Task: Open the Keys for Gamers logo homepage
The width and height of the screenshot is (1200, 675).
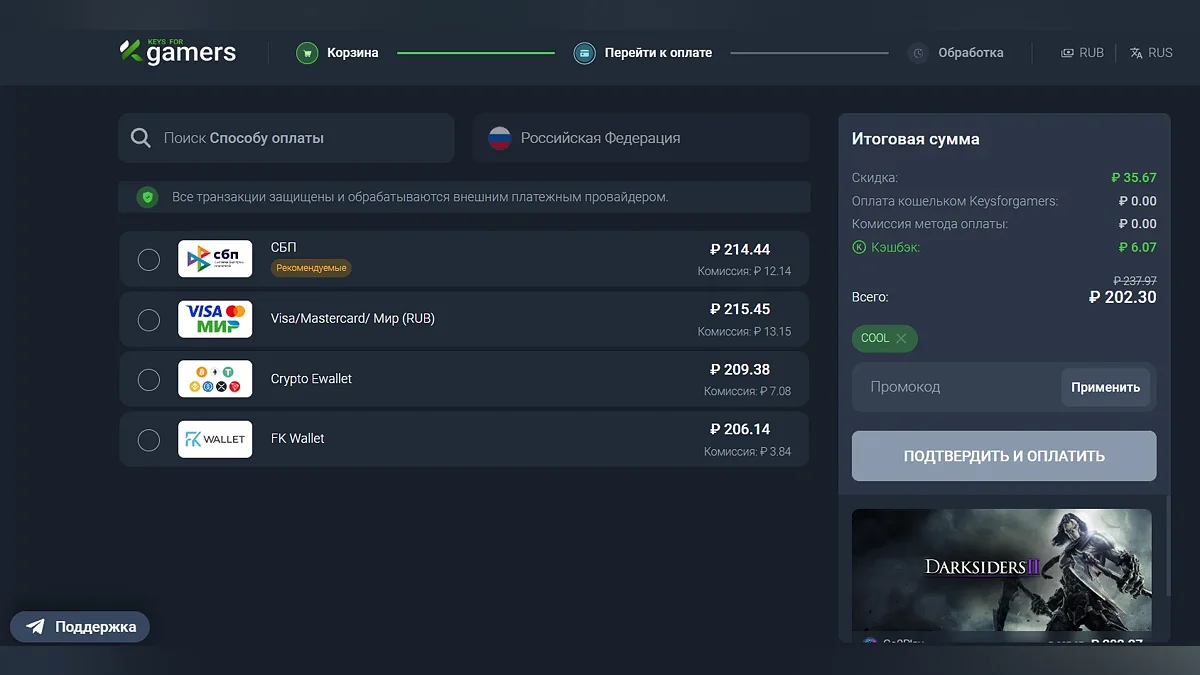Action: coord(178,52)
